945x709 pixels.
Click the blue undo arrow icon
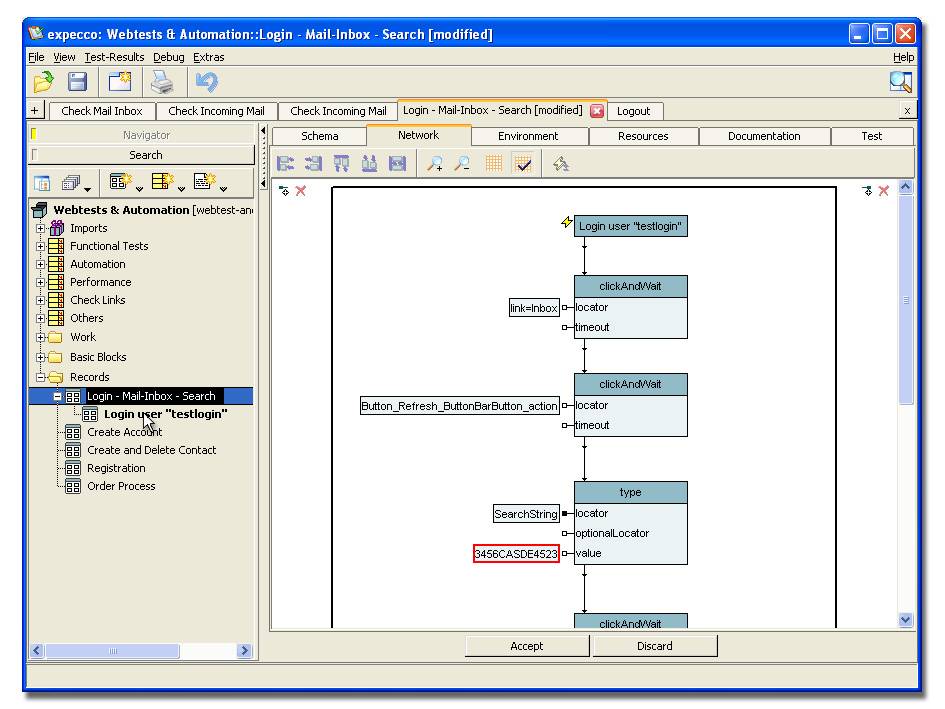point(206,82)
